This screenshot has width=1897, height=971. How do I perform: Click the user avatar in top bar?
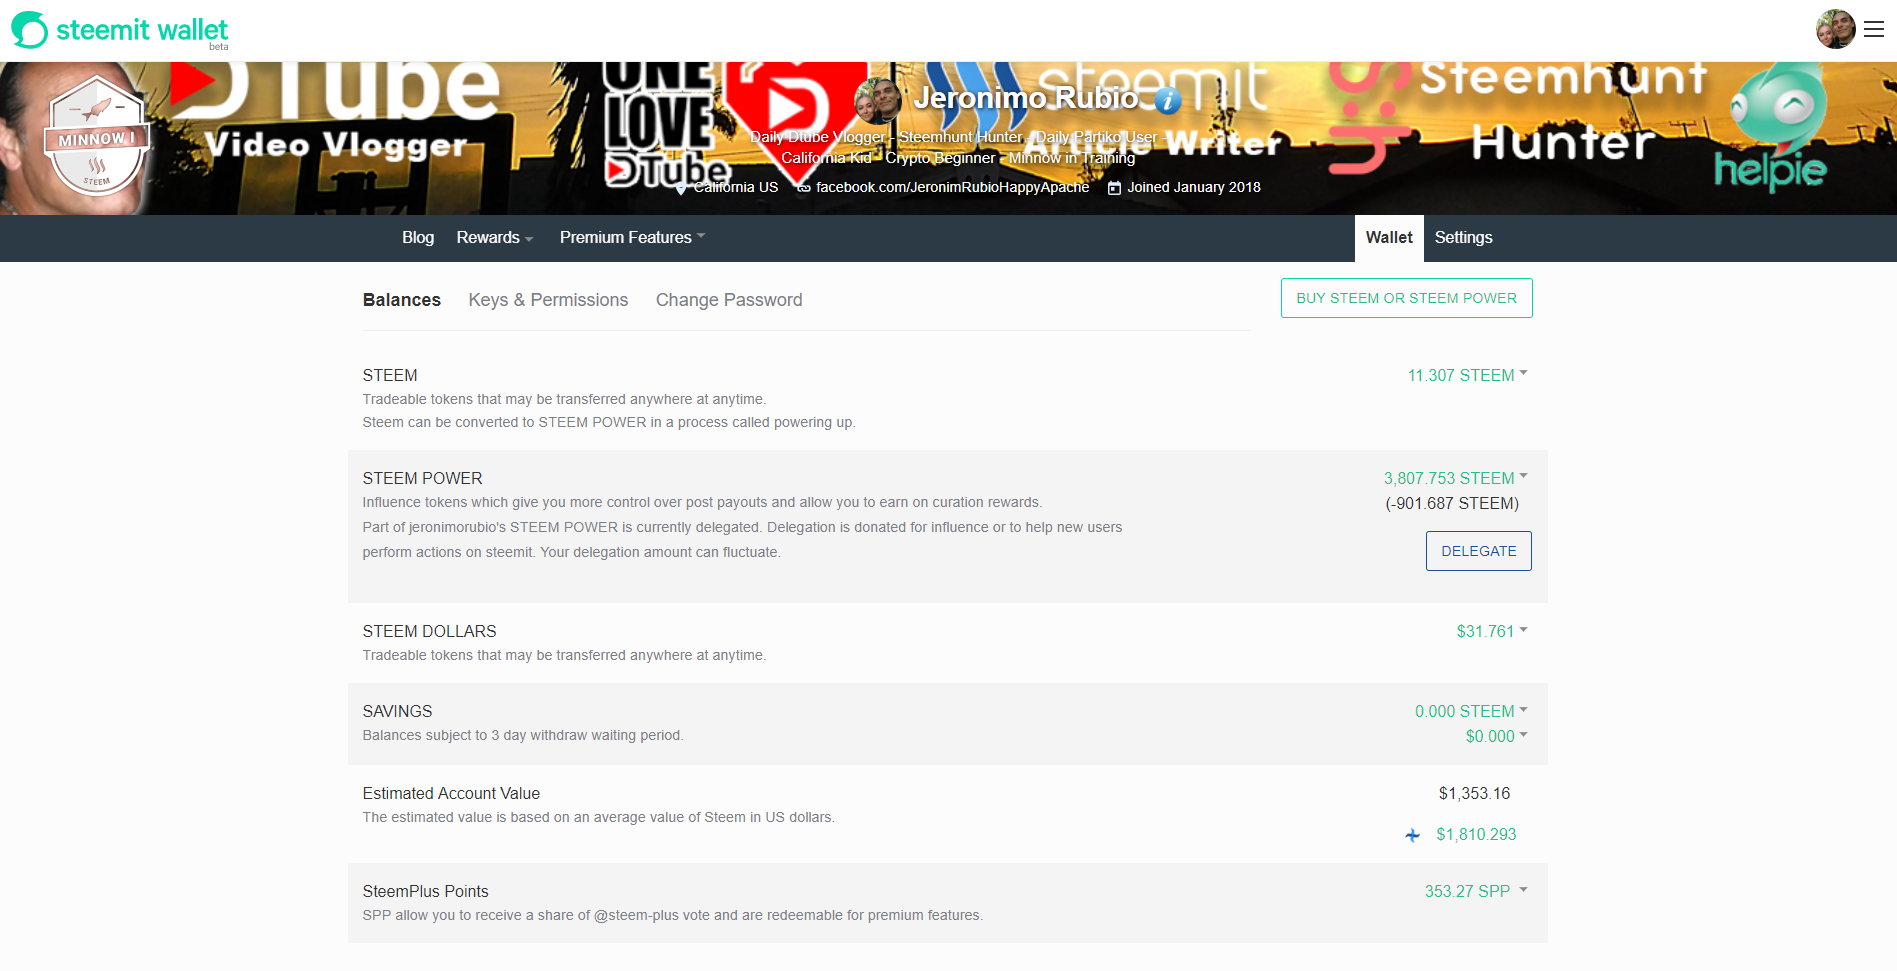[1835, 29]
